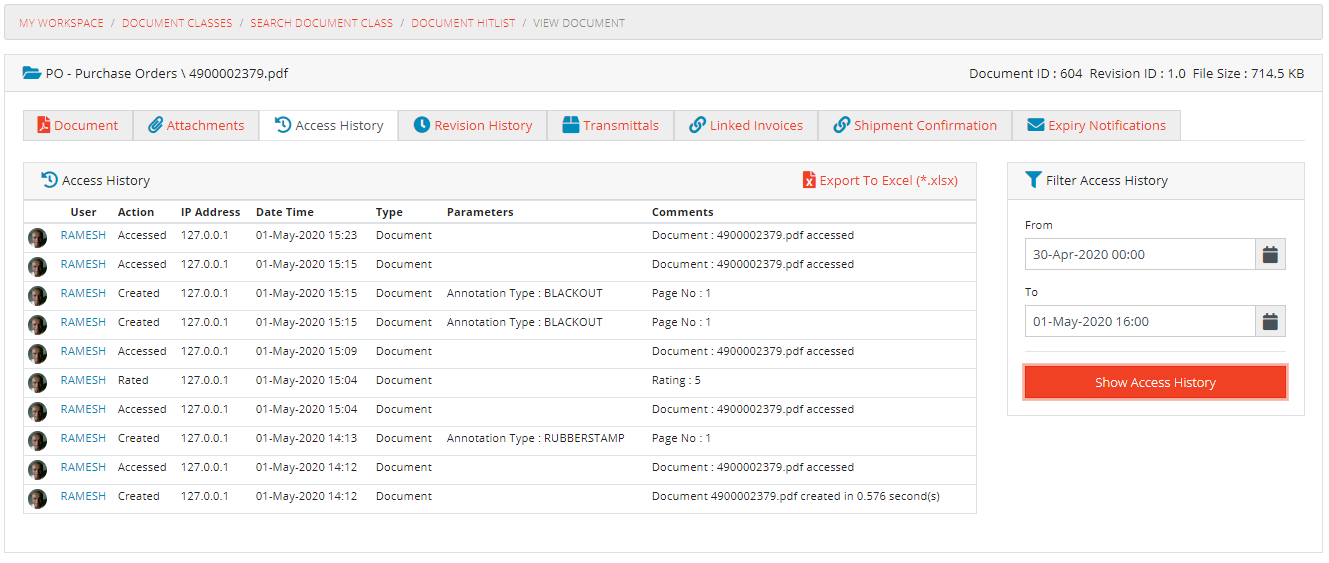Open the Revision History tab
The height and width of the screenshot is (563, 1329).
click(x=473, y=125)
